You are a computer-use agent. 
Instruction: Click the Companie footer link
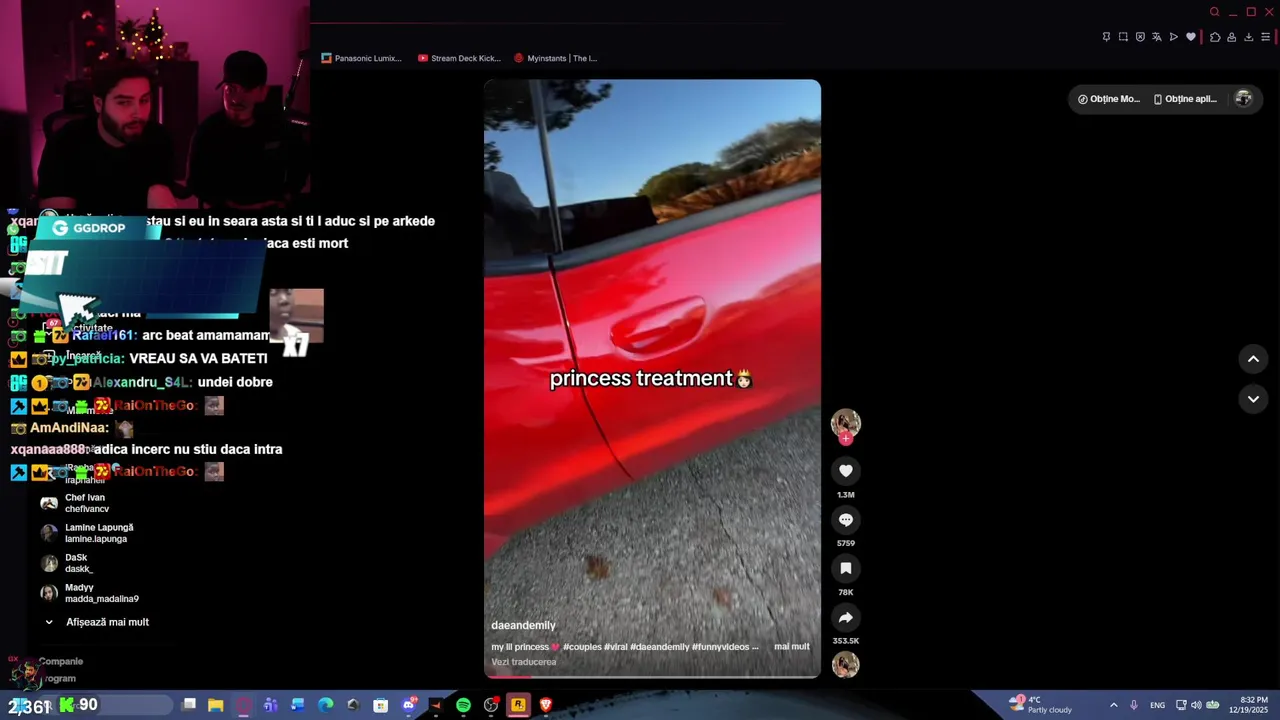tap(60, 661)
